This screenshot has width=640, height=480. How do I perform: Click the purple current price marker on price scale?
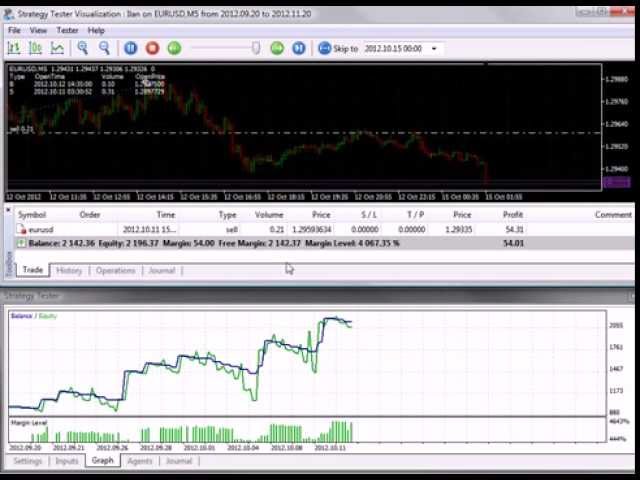pyautogui.click(x=616, y=182)
